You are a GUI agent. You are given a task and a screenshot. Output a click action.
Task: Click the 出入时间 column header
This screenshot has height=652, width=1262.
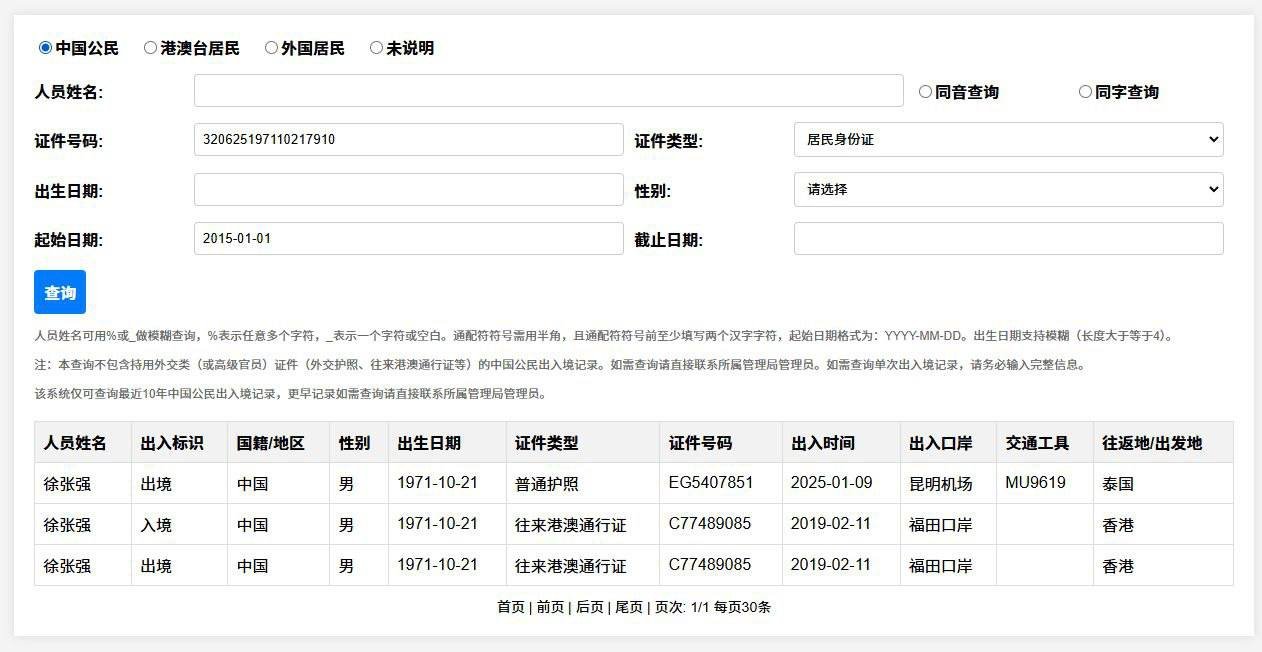click(x=822, y=443)
